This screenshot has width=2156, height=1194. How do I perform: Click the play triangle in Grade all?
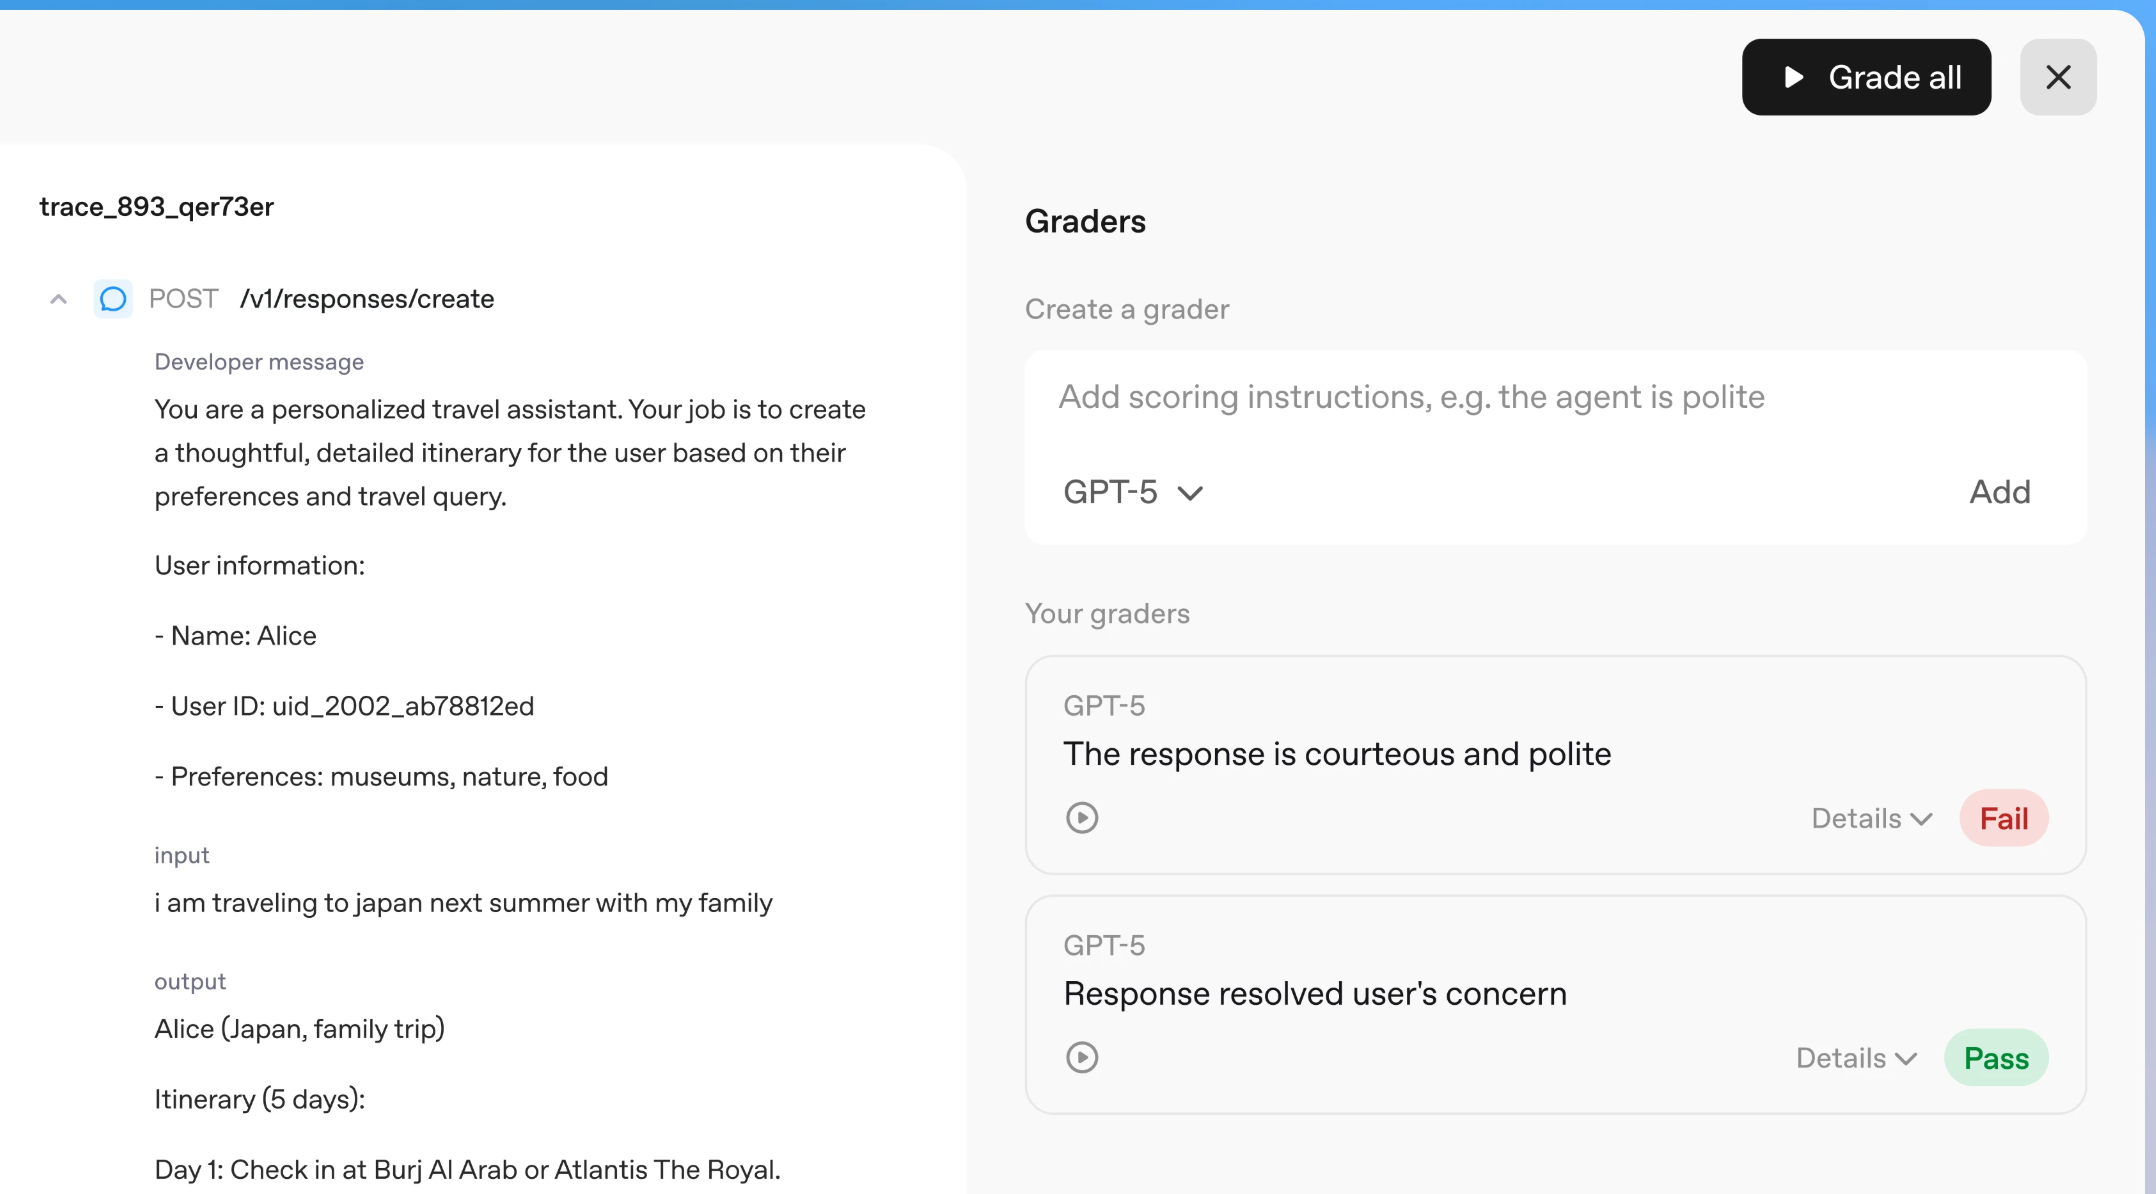point(1794,77)
